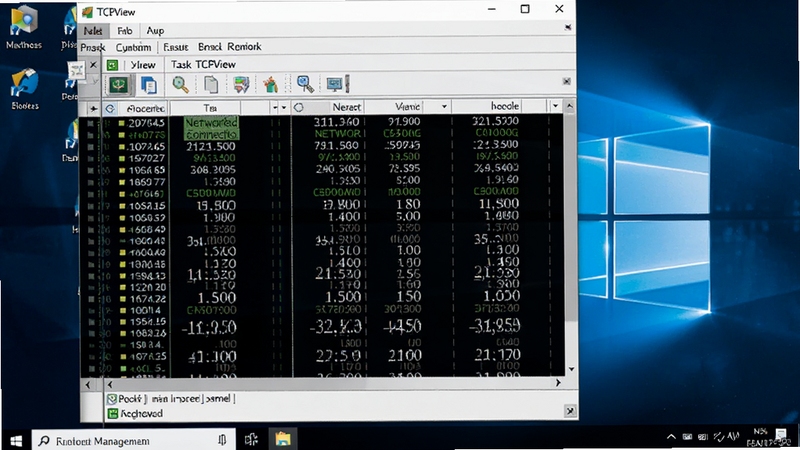Open Task View on the taskbar
Image resolution: width=800 pixels, height=450 pixels.
251,439
